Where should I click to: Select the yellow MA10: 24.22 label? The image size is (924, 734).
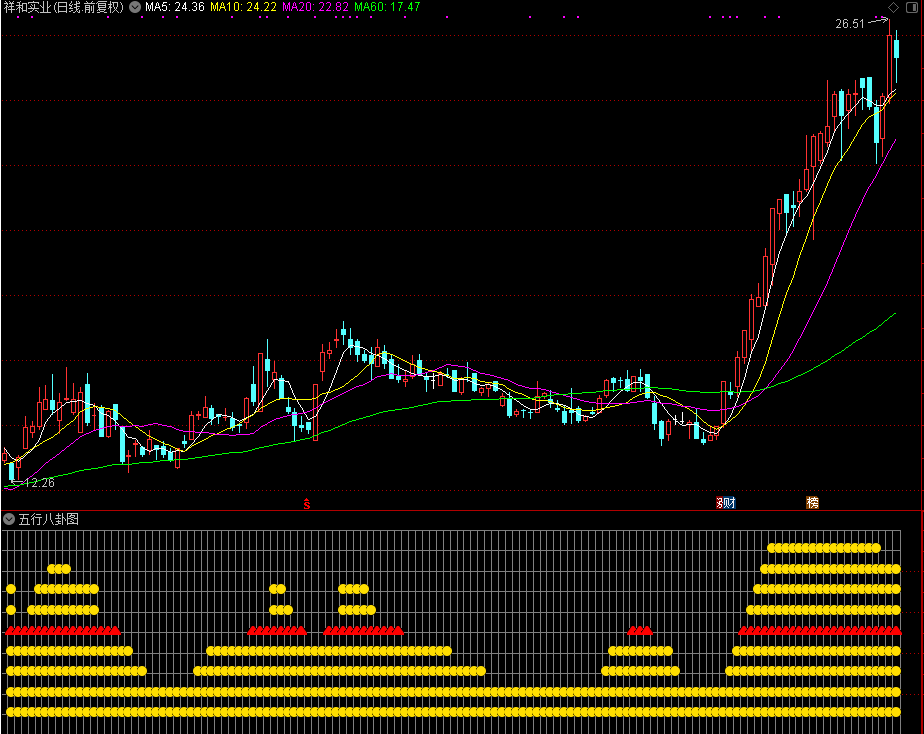(243, 7)
